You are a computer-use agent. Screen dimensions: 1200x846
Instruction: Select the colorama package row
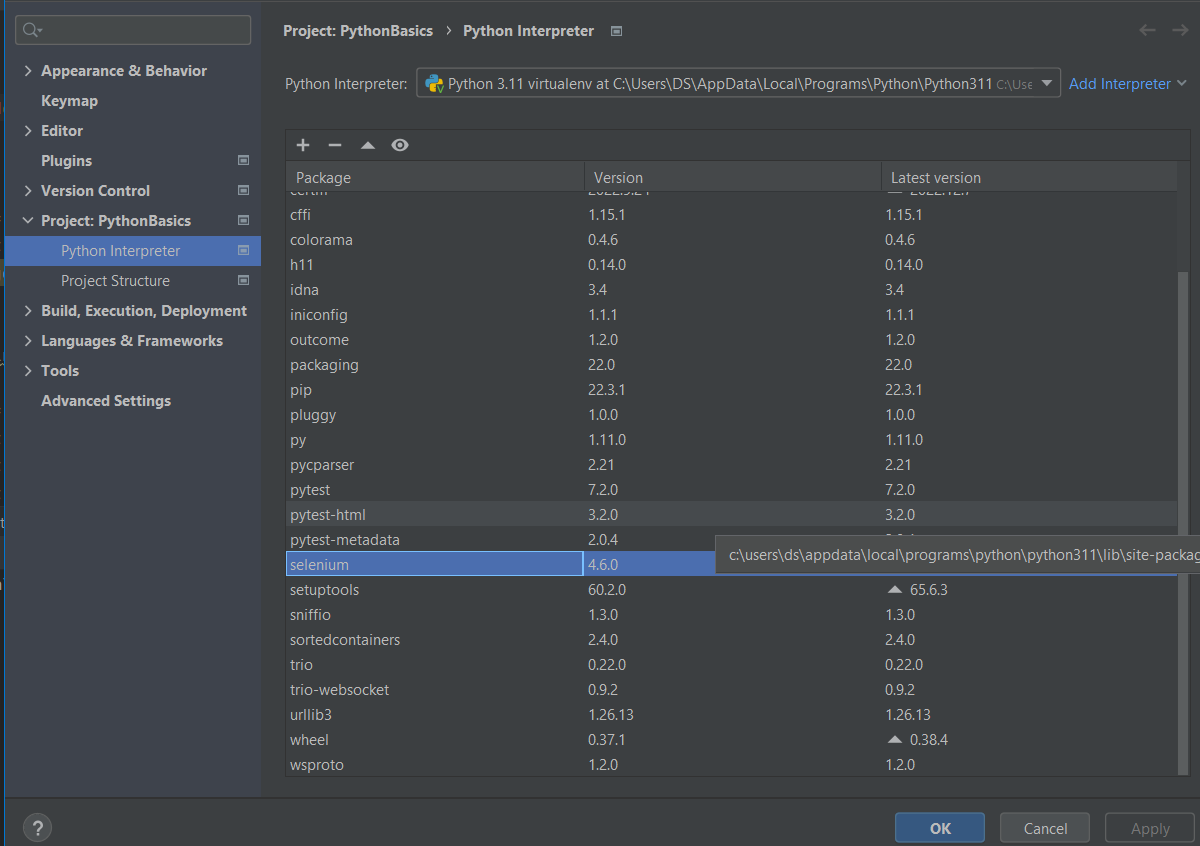[x=730, y=240]
